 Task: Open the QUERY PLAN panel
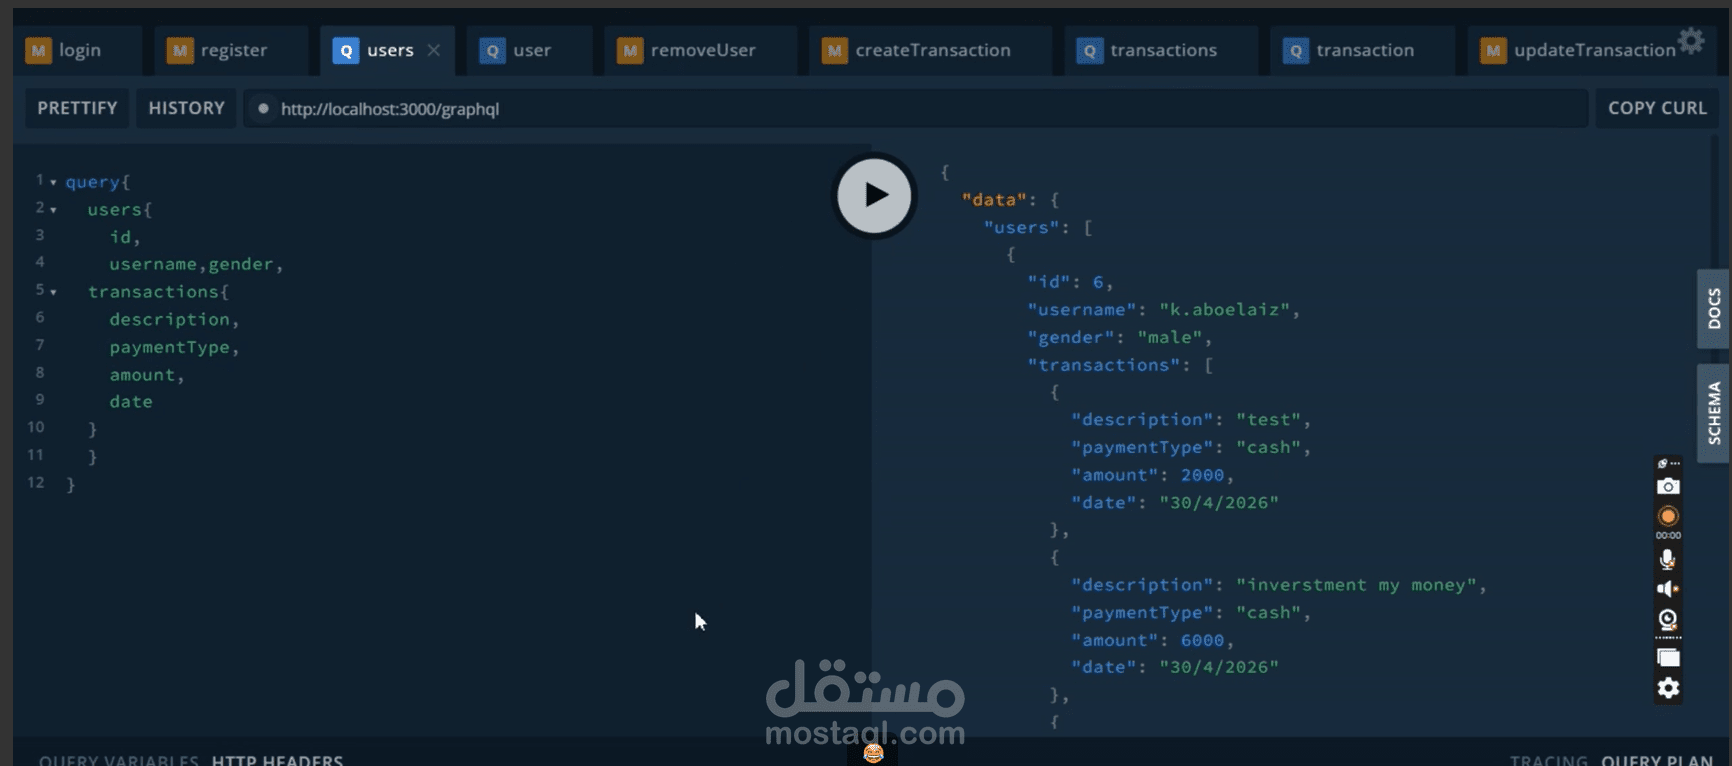point(1657,759)
